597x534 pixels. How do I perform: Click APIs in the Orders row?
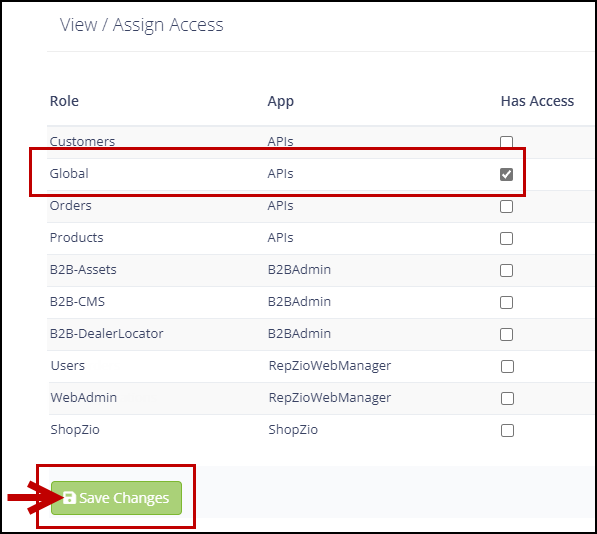tap(280, 206)
